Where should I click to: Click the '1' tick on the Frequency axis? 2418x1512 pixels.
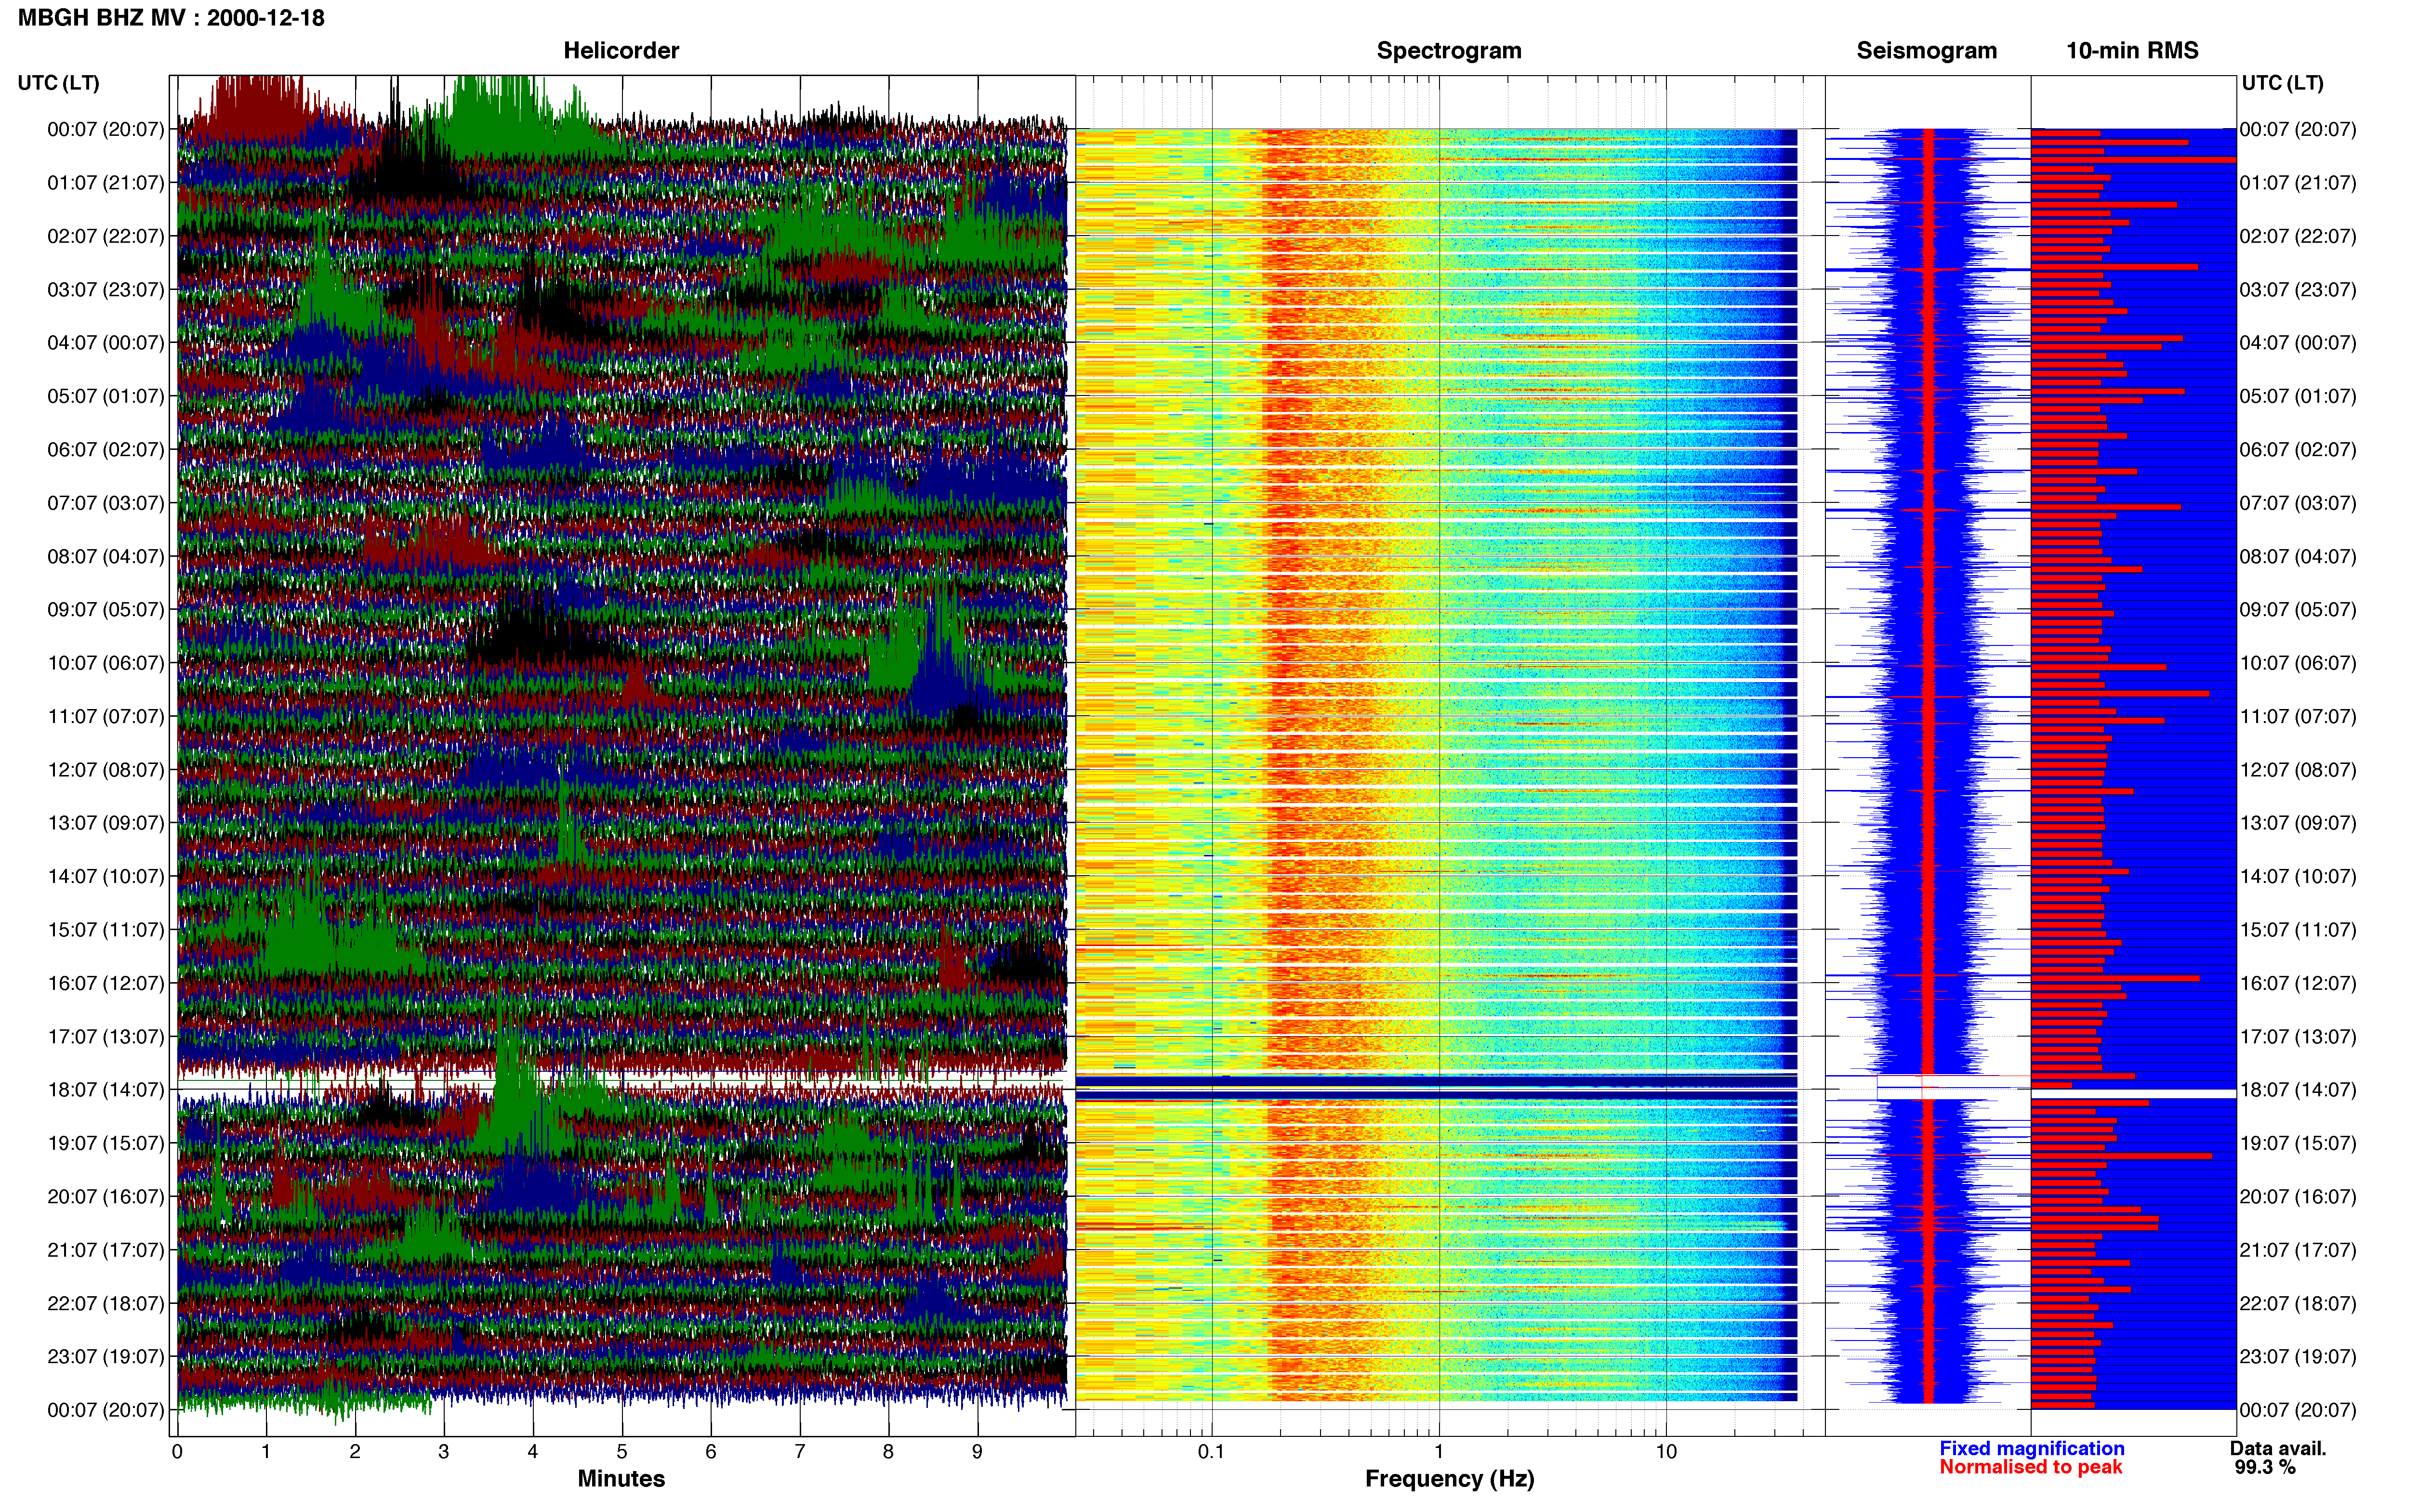[x=1439, y=1452]
